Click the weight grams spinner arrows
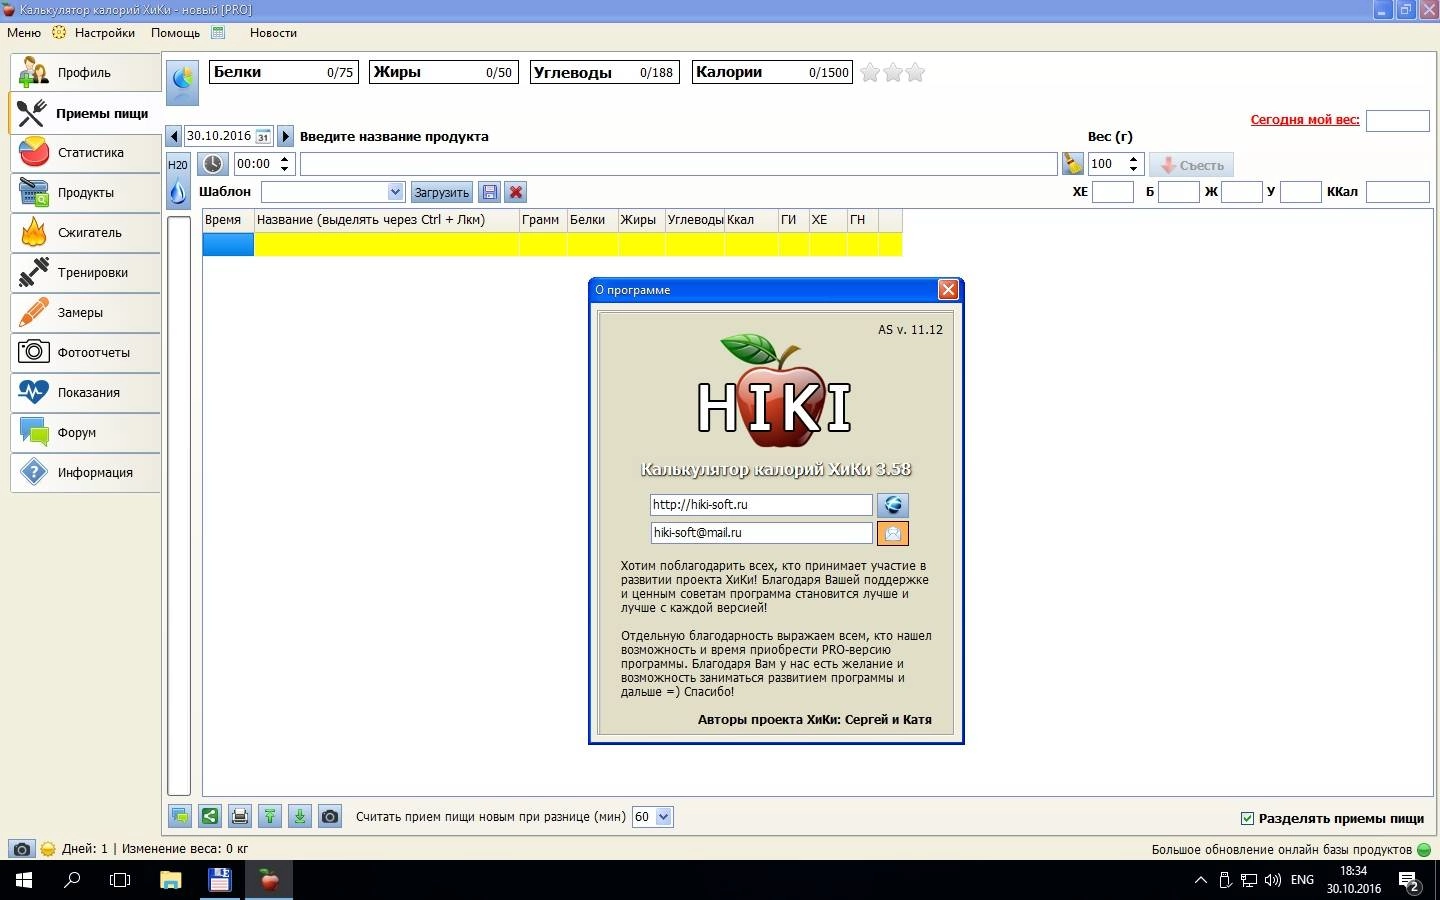Image resolution: width=1440 pixels, height=900 pixels. (1134, 164)
